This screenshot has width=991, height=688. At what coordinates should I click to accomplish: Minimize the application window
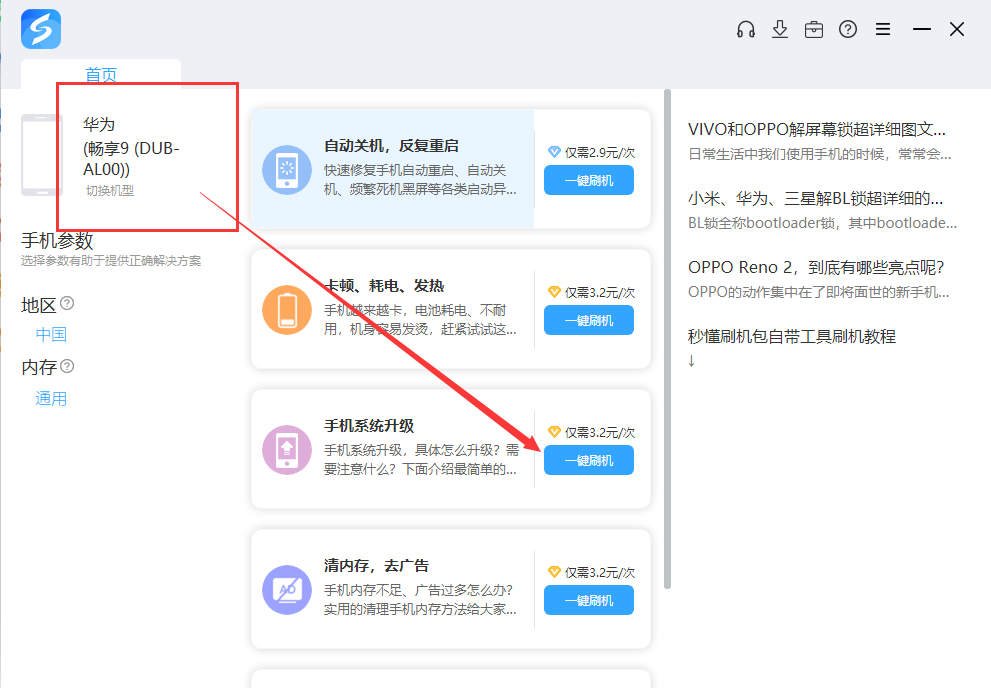(x=922, y=29)
